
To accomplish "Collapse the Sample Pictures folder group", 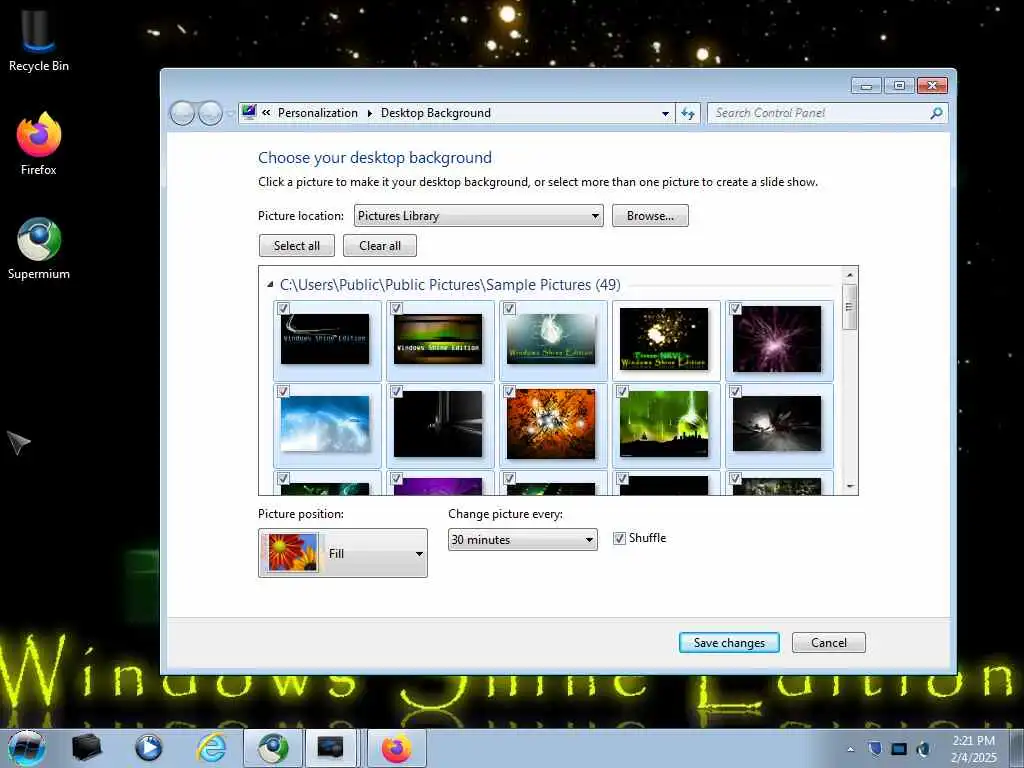I will [x=270, y=285].
